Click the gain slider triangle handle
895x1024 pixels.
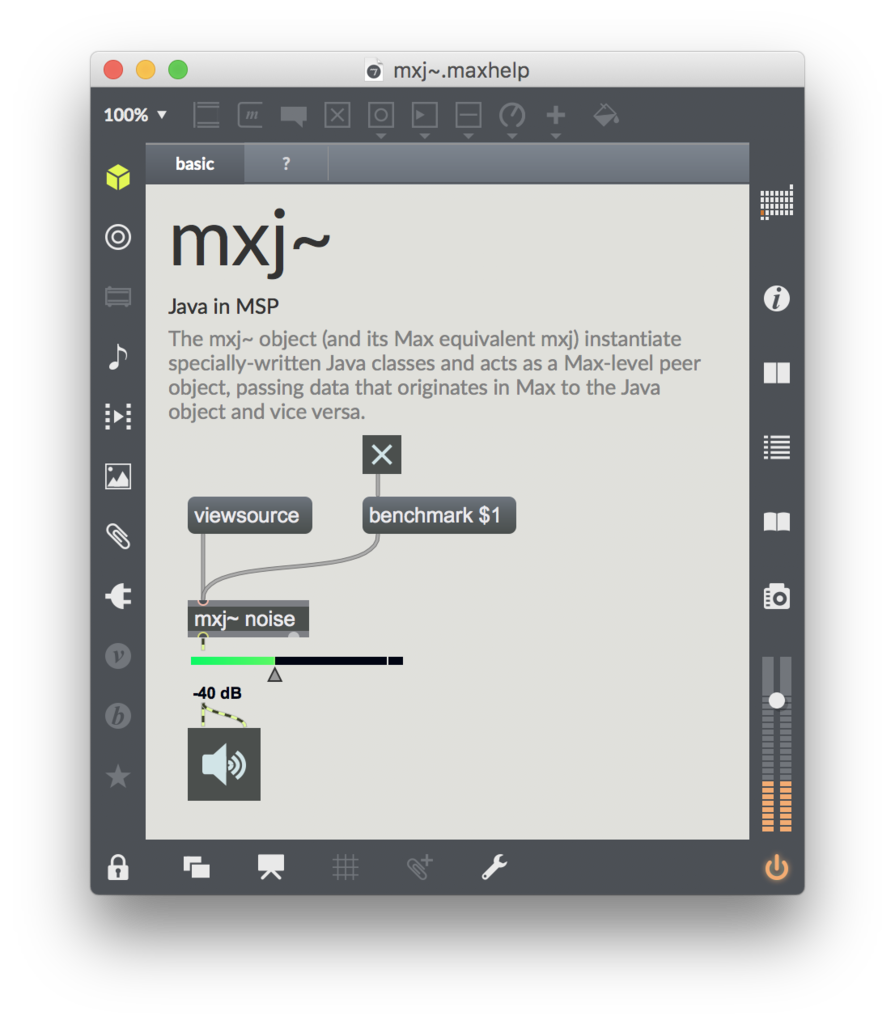[x=275, y=675]
